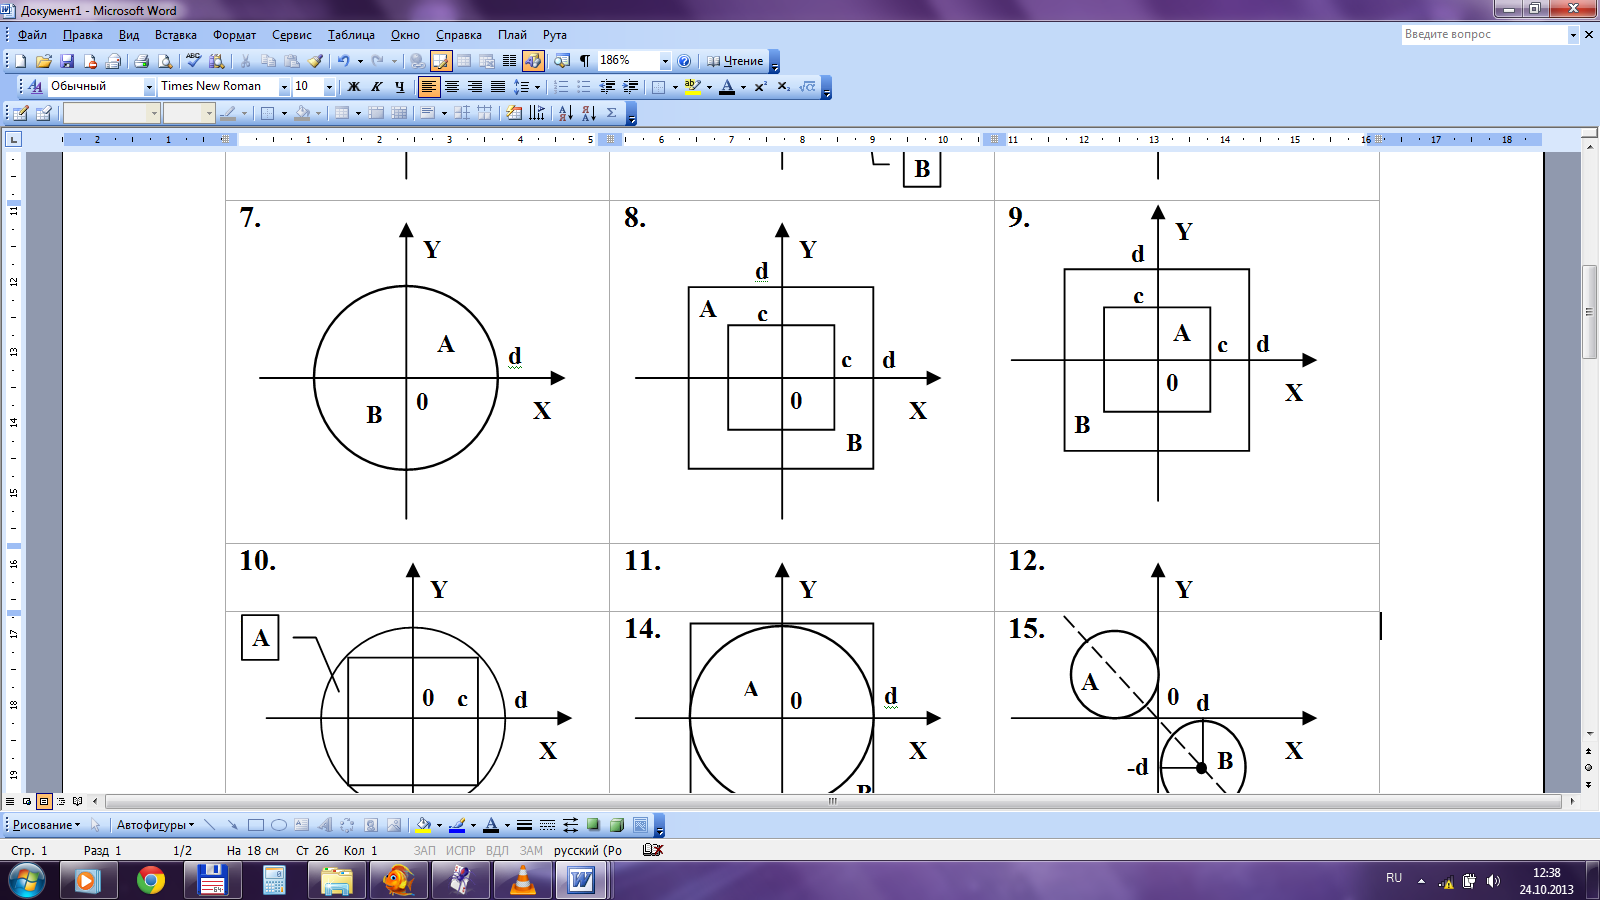Screen dimensions: 1600x900
Task: Open the Вставка menu
Action: (175, 35)
